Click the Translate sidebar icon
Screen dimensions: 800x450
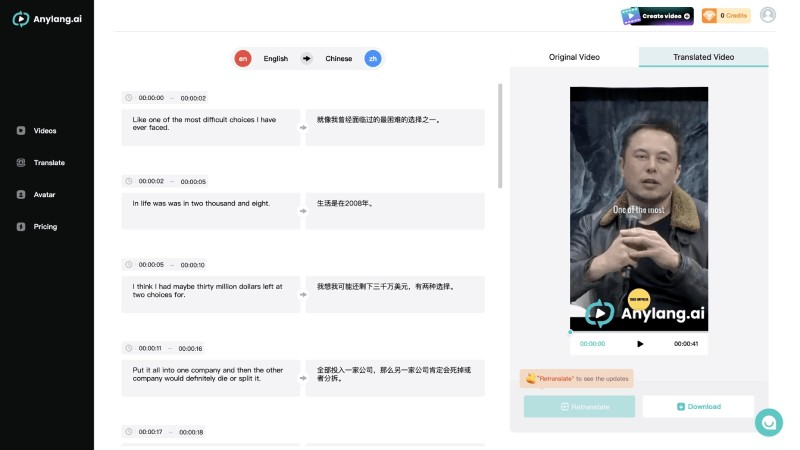pos(21,163)
